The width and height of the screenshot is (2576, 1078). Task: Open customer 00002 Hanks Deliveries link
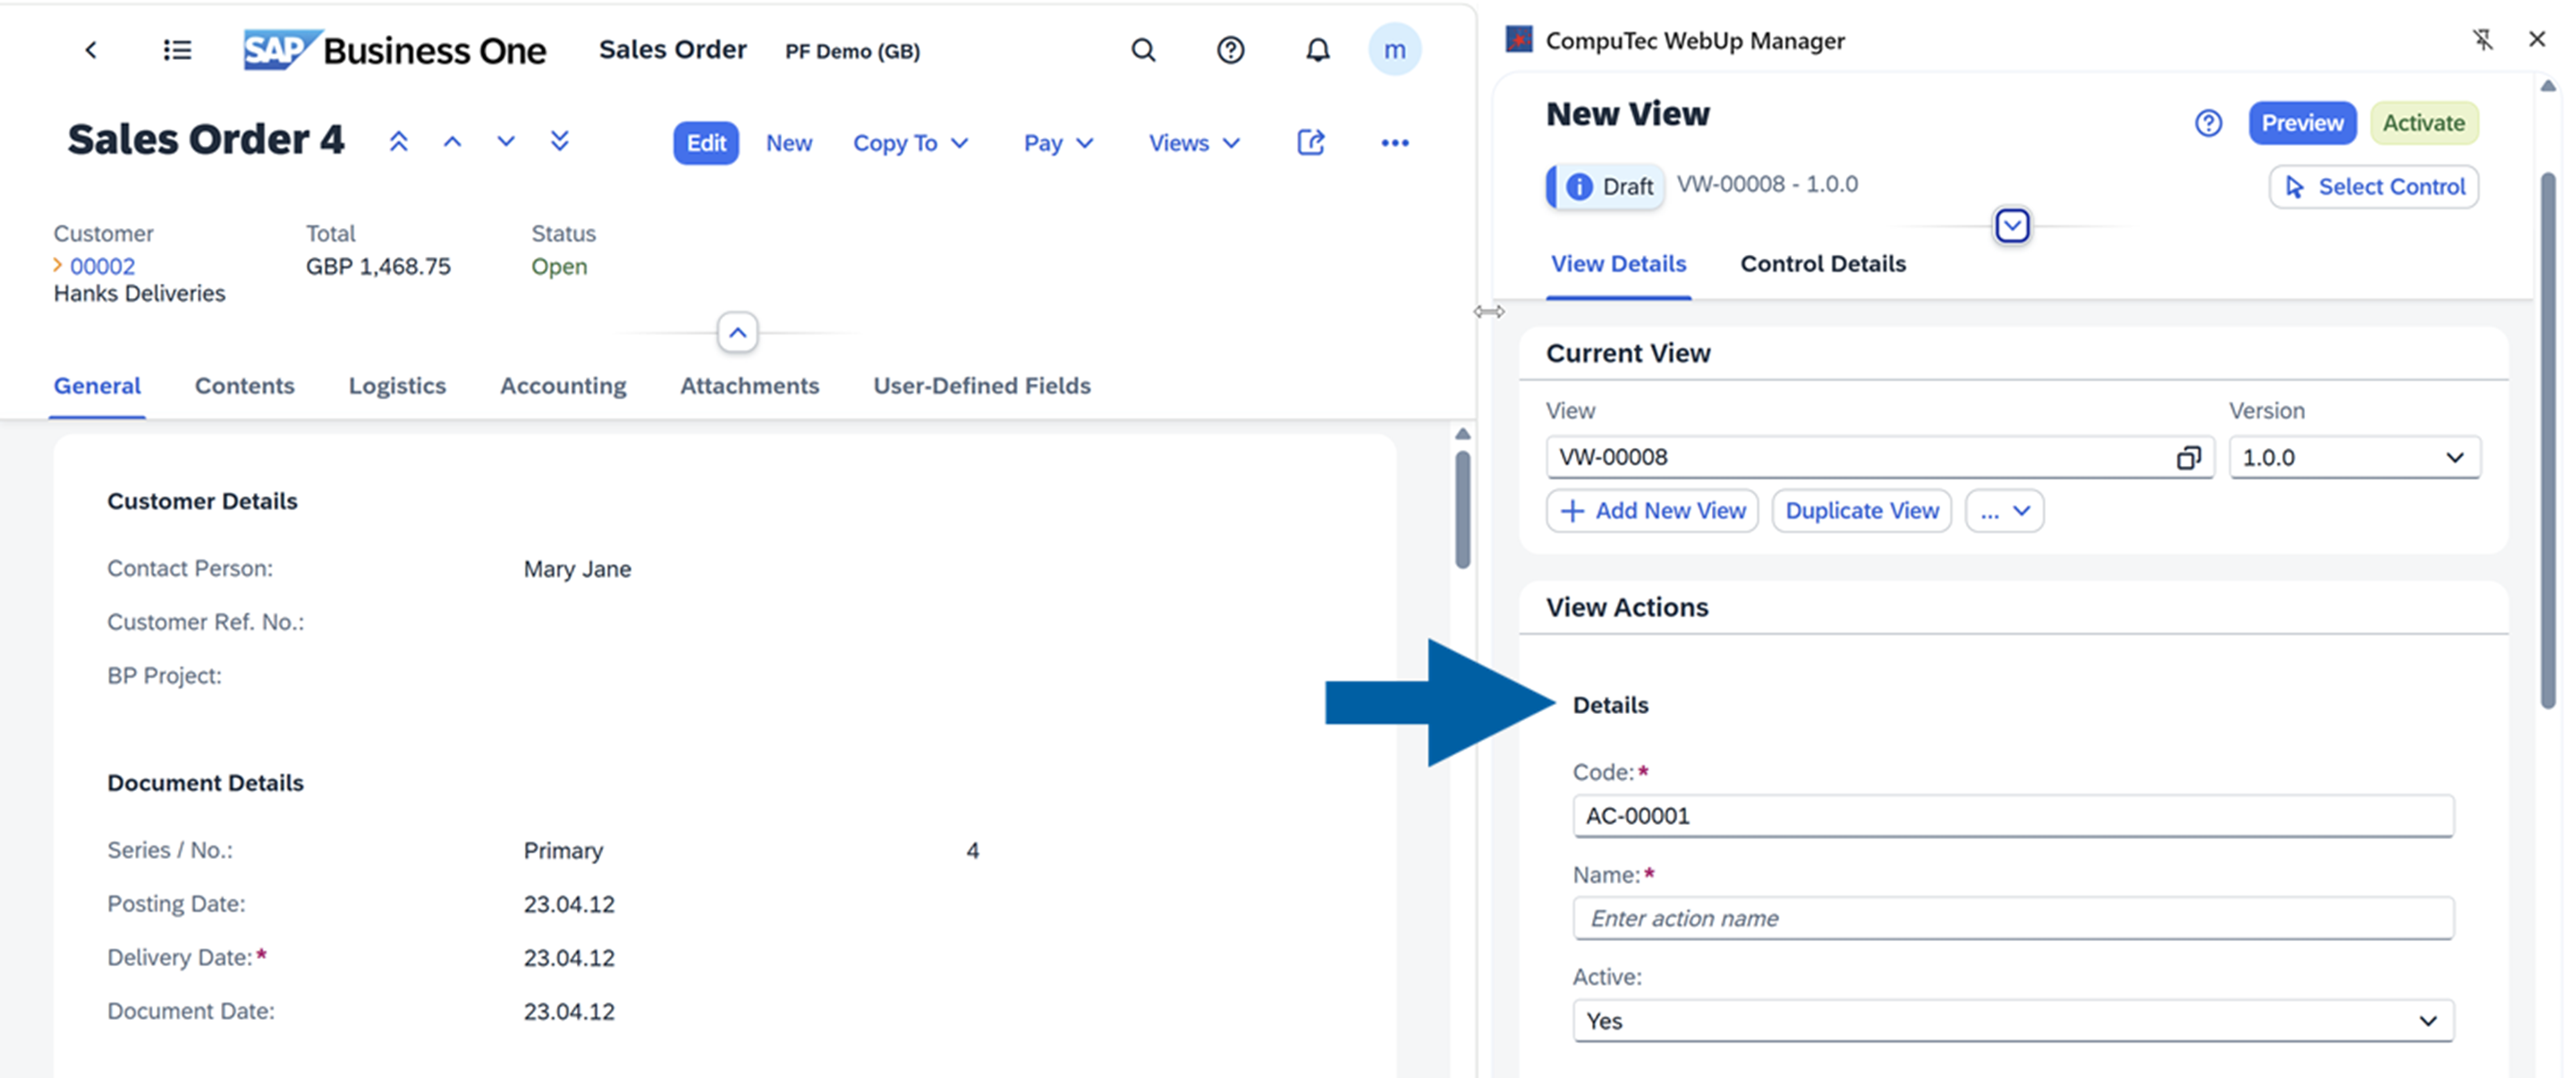102,265
